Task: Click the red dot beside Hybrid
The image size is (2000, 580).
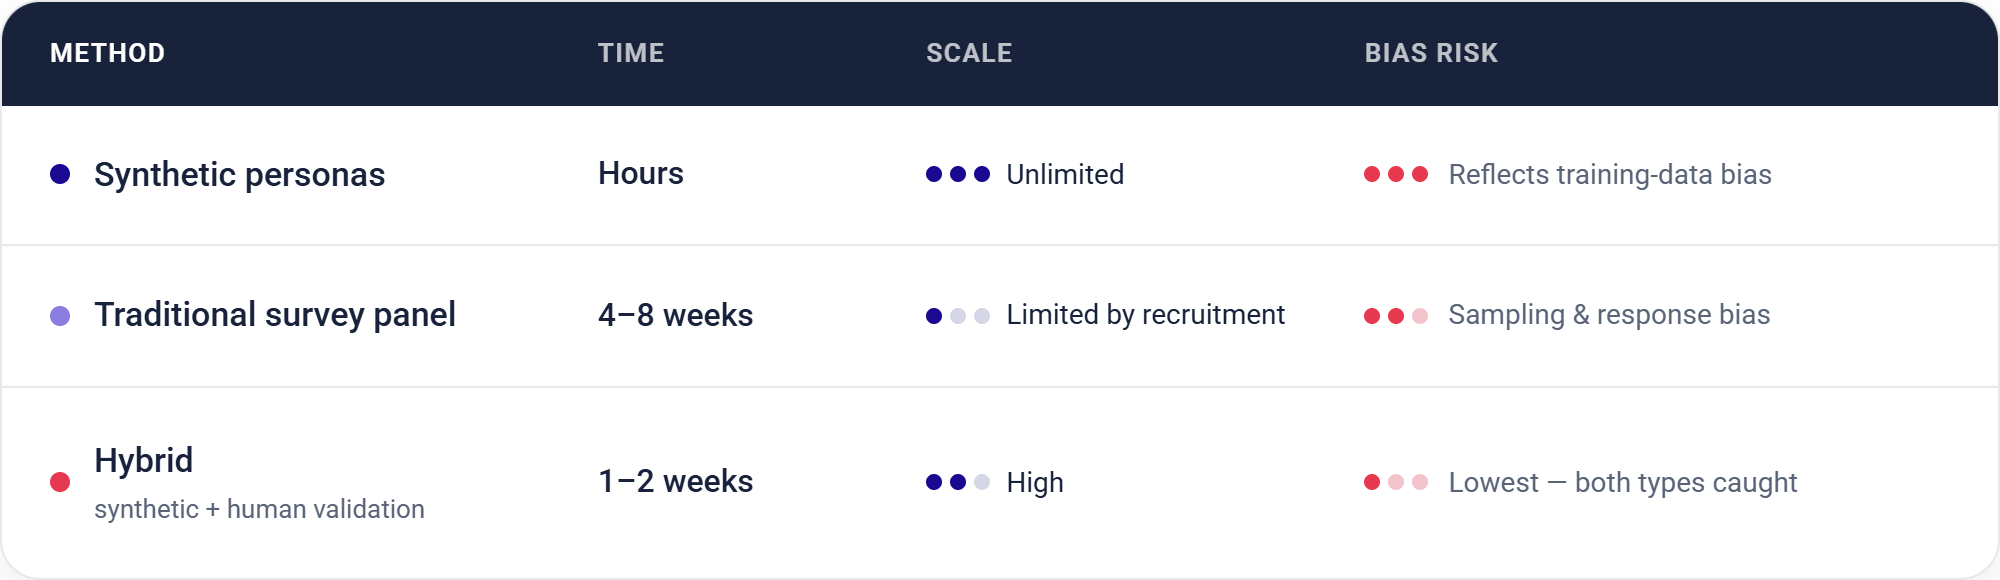Action: pyautogui.click(x=60, y=482)
